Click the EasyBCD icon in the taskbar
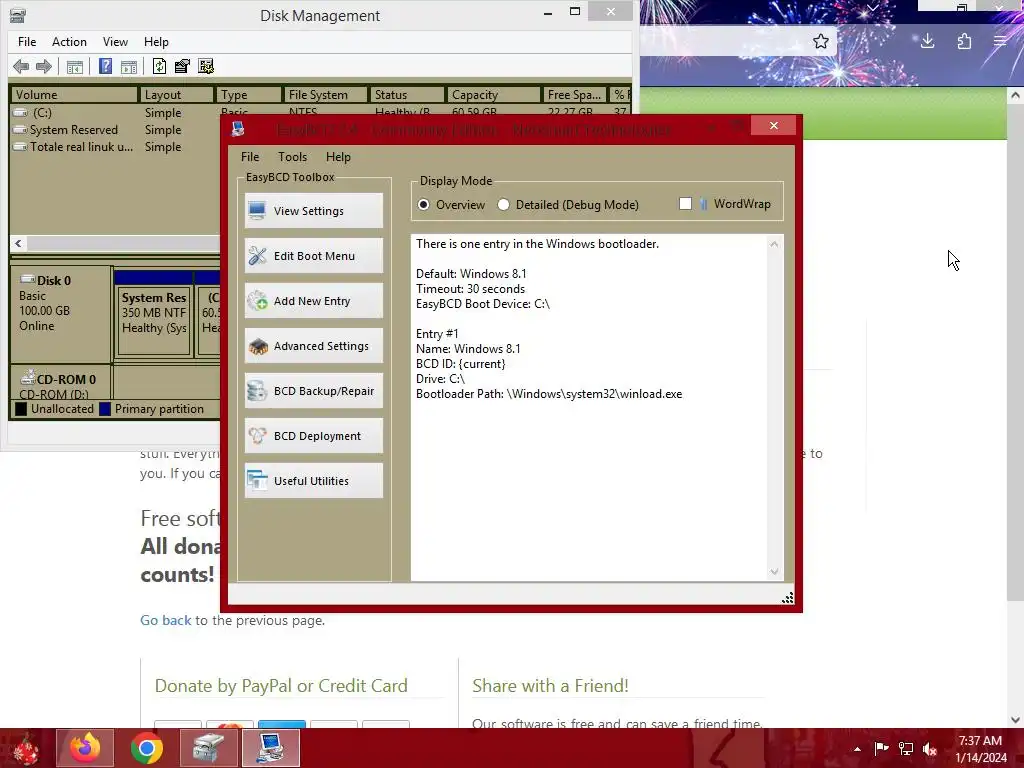1024x768 pixels. click(270, 748)
